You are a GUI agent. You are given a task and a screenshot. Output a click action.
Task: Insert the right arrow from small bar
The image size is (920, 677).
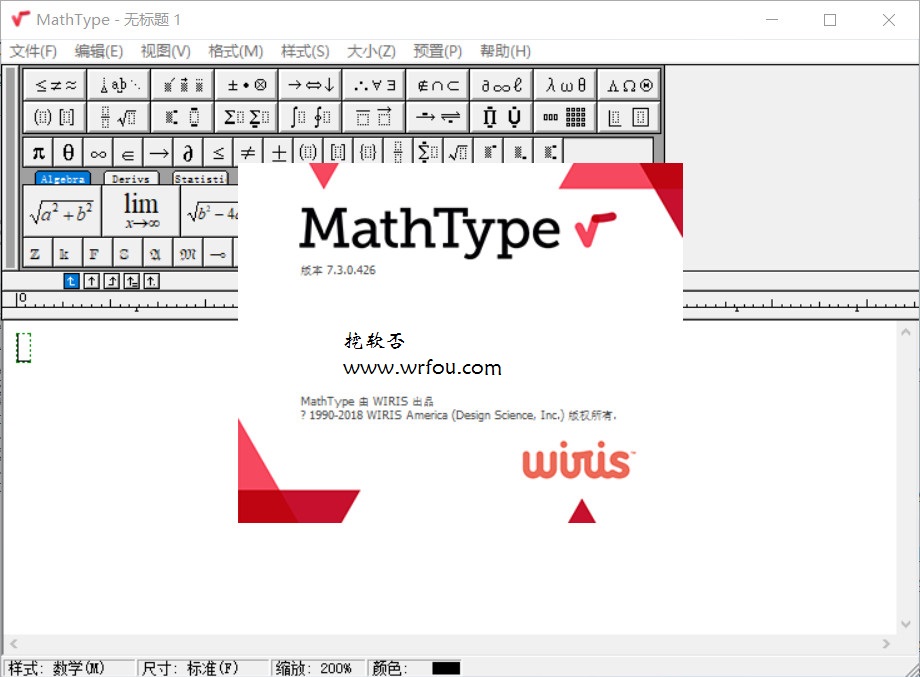[158, 153]
